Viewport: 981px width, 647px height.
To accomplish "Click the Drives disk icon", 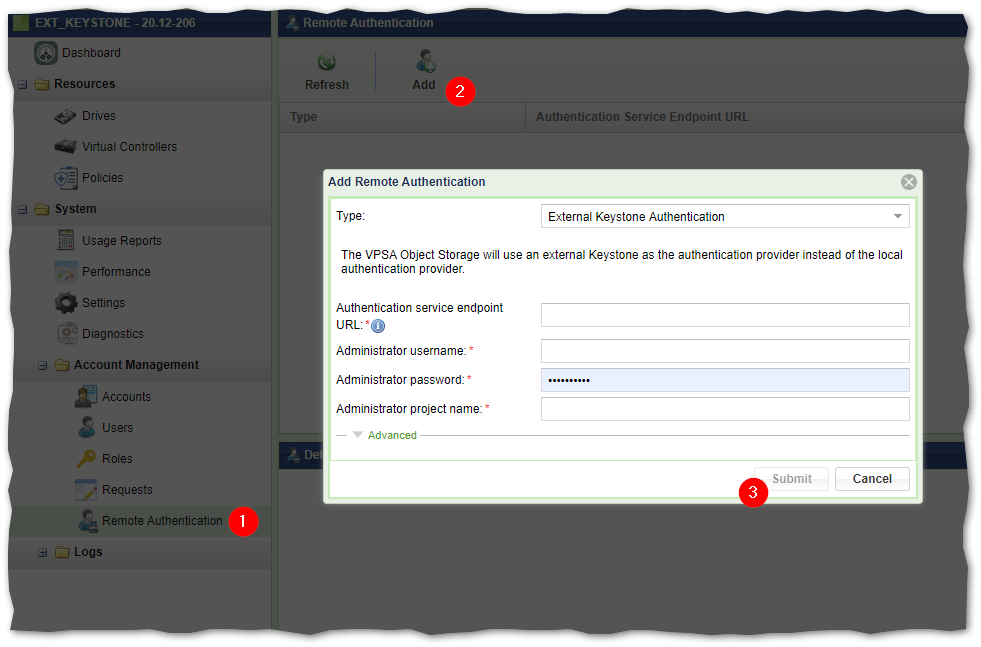I will coord(65,116).
